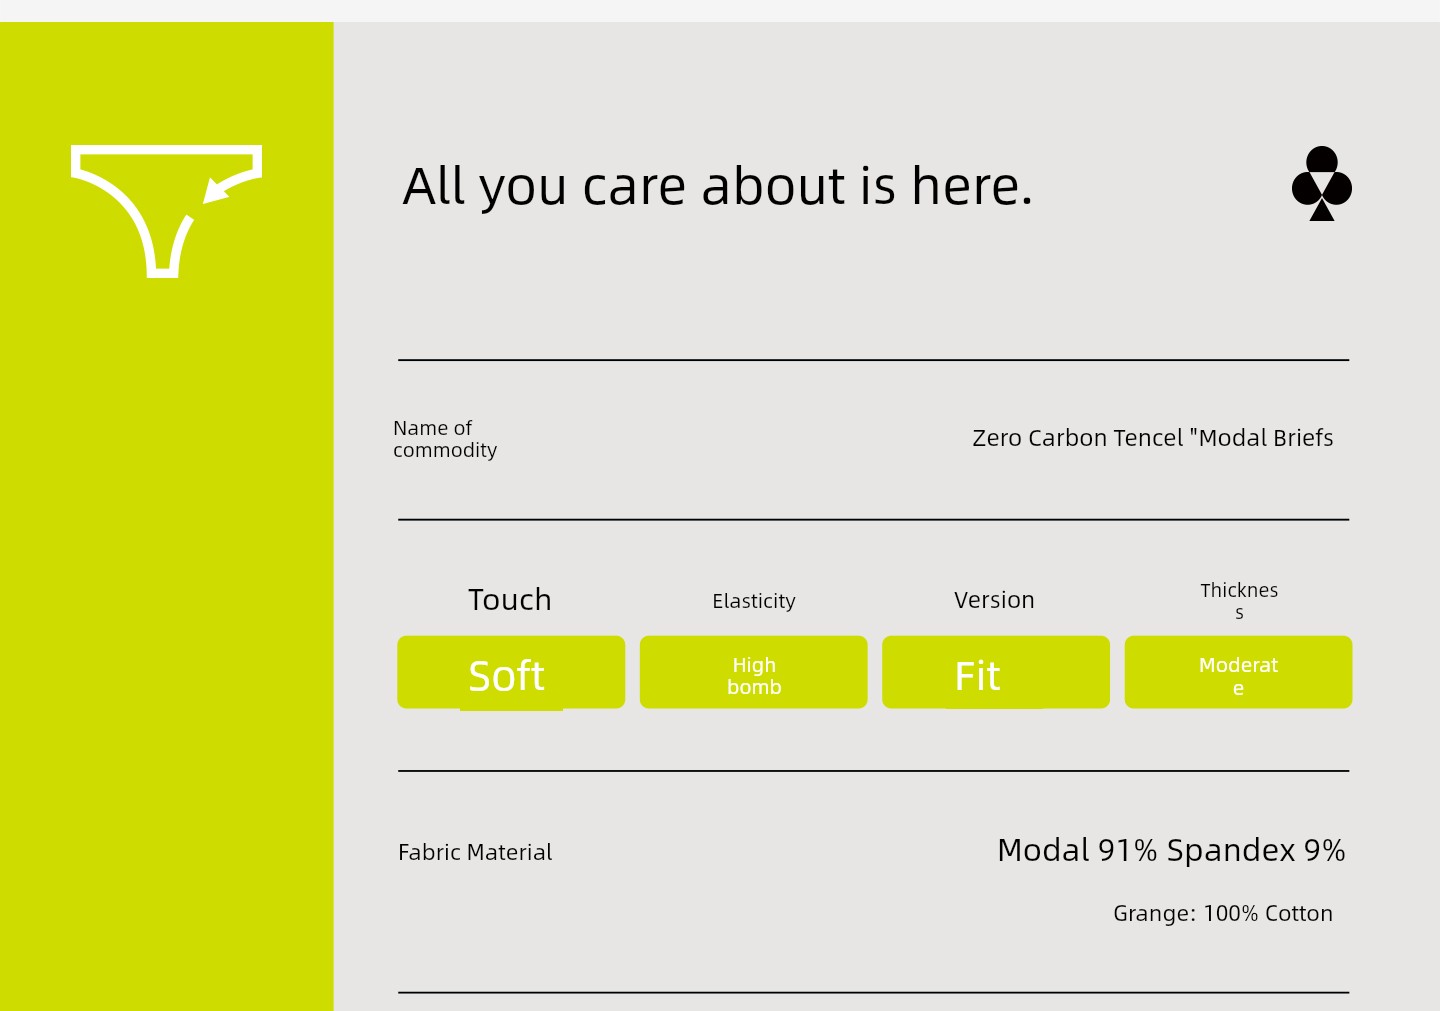Click the Fabric Material label
This screenshot has height=1011, width=1440.
tap(475, 852)
